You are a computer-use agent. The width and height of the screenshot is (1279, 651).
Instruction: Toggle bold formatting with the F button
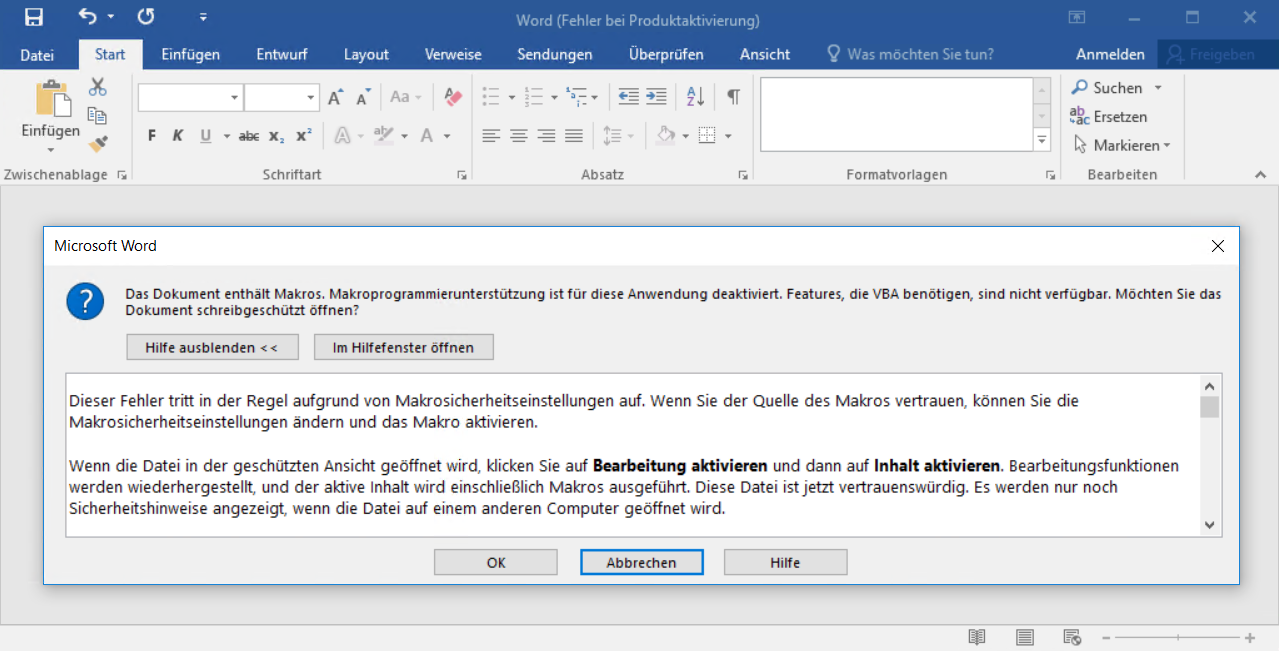152,136
